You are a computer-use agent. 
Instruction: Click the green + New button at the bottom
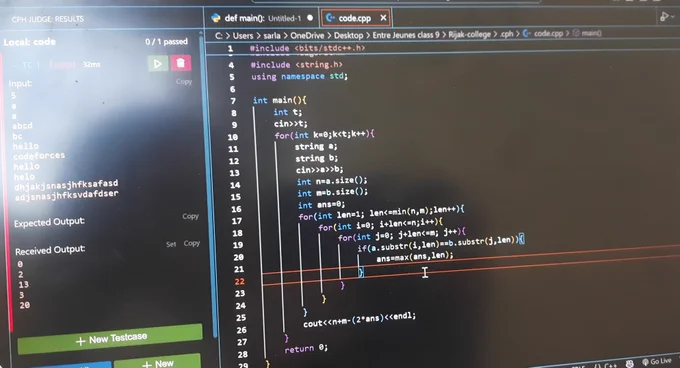(157, 362)
